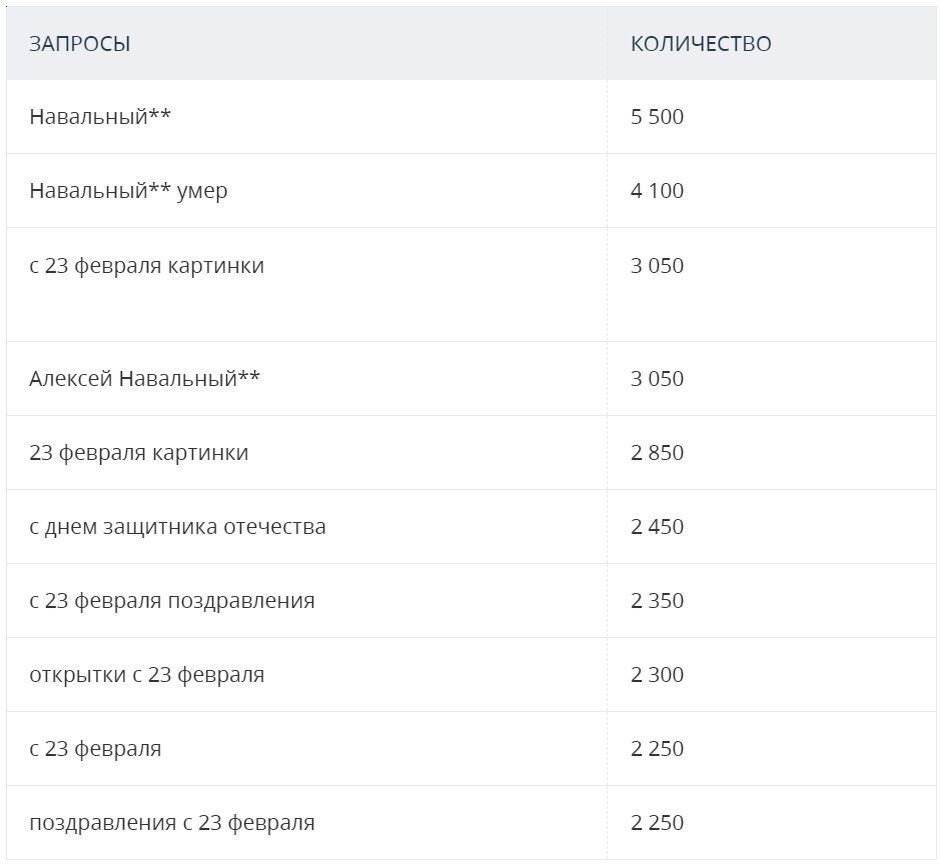The width and height of the screenshot is (941, 867).
Task: Select the 'Навальный**' query row
Action: [x=100, y=117]
